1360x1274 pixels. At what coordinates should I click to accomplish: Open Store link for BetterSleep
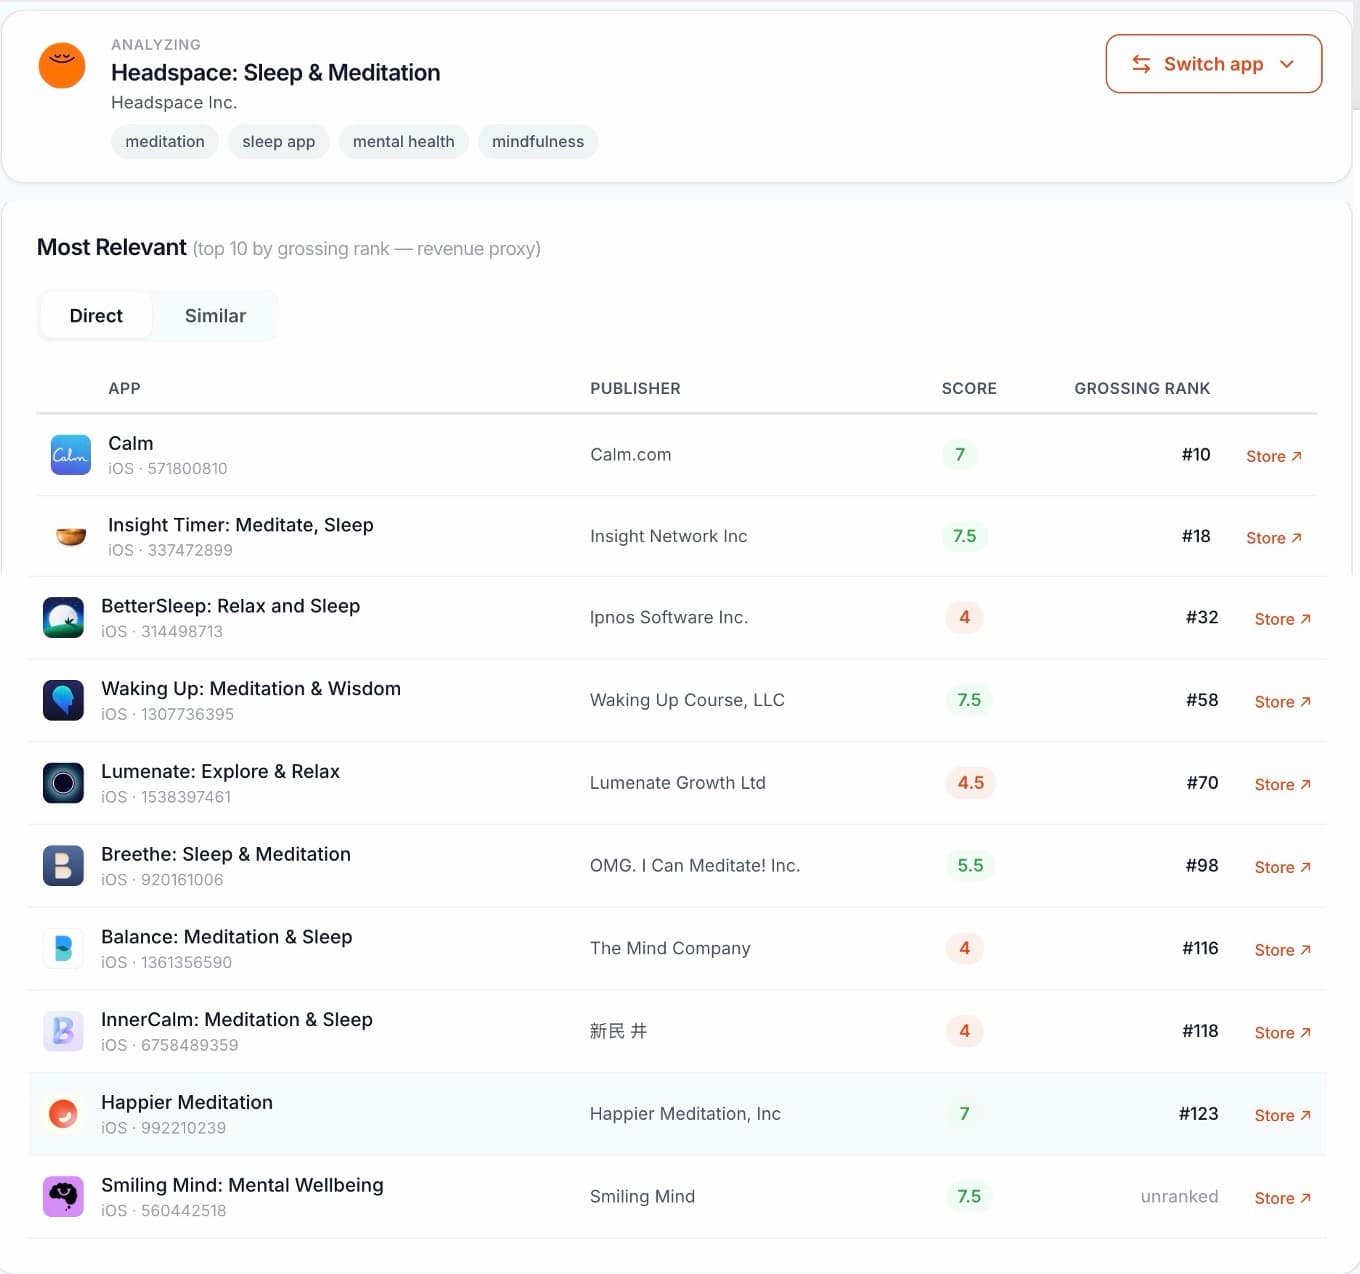click(1283, 619)
